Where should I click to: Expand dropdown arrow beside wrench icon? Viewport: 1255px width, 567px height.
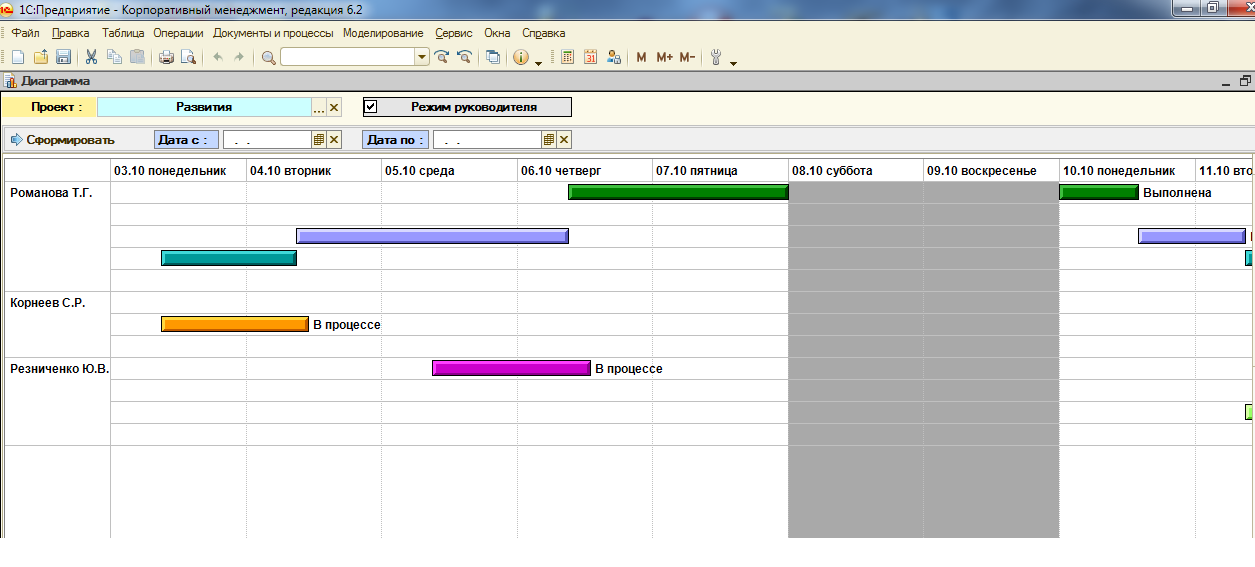point(733,63)
